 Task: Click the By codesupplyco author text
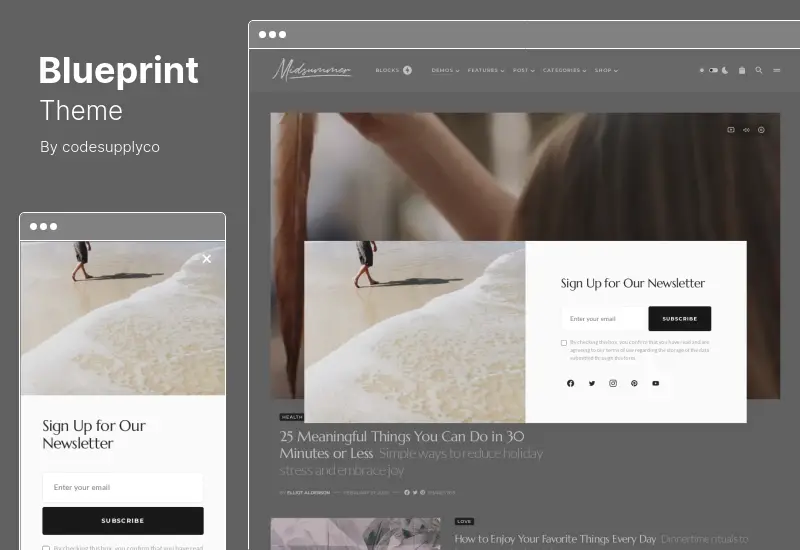(x=100, y=147)
